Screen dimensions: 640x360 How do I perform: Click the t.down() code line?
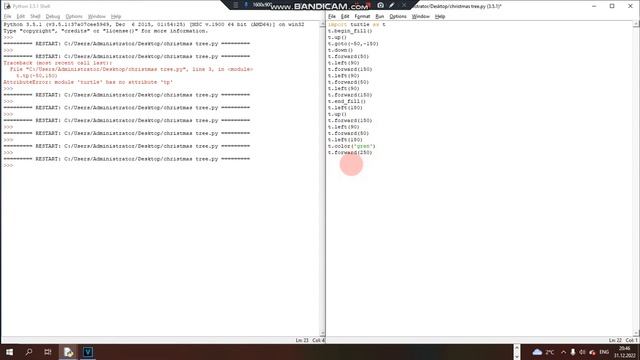(x=340, y=50)
